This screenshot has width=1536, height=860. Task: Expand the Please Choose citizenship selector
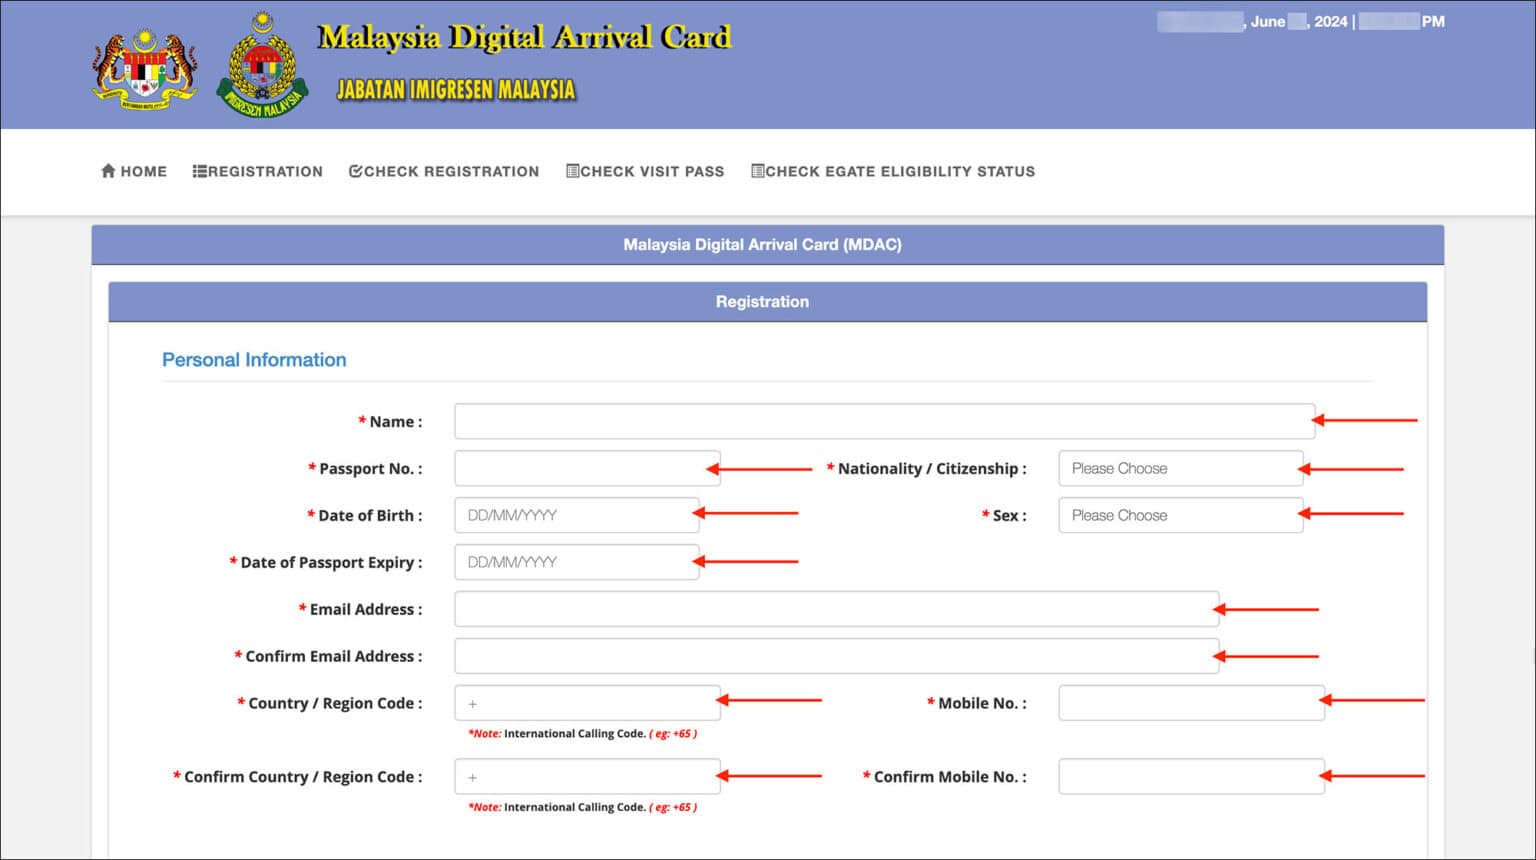1180,468
